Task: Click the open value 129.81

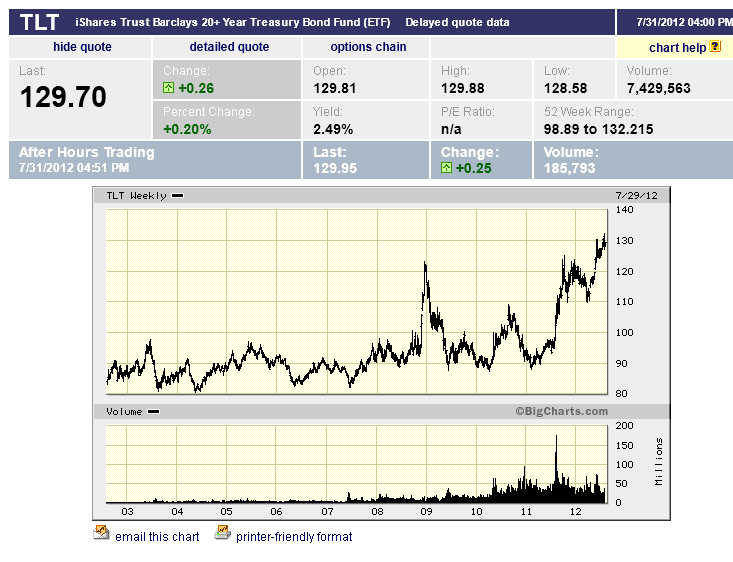Action: [x=335, y=88]
